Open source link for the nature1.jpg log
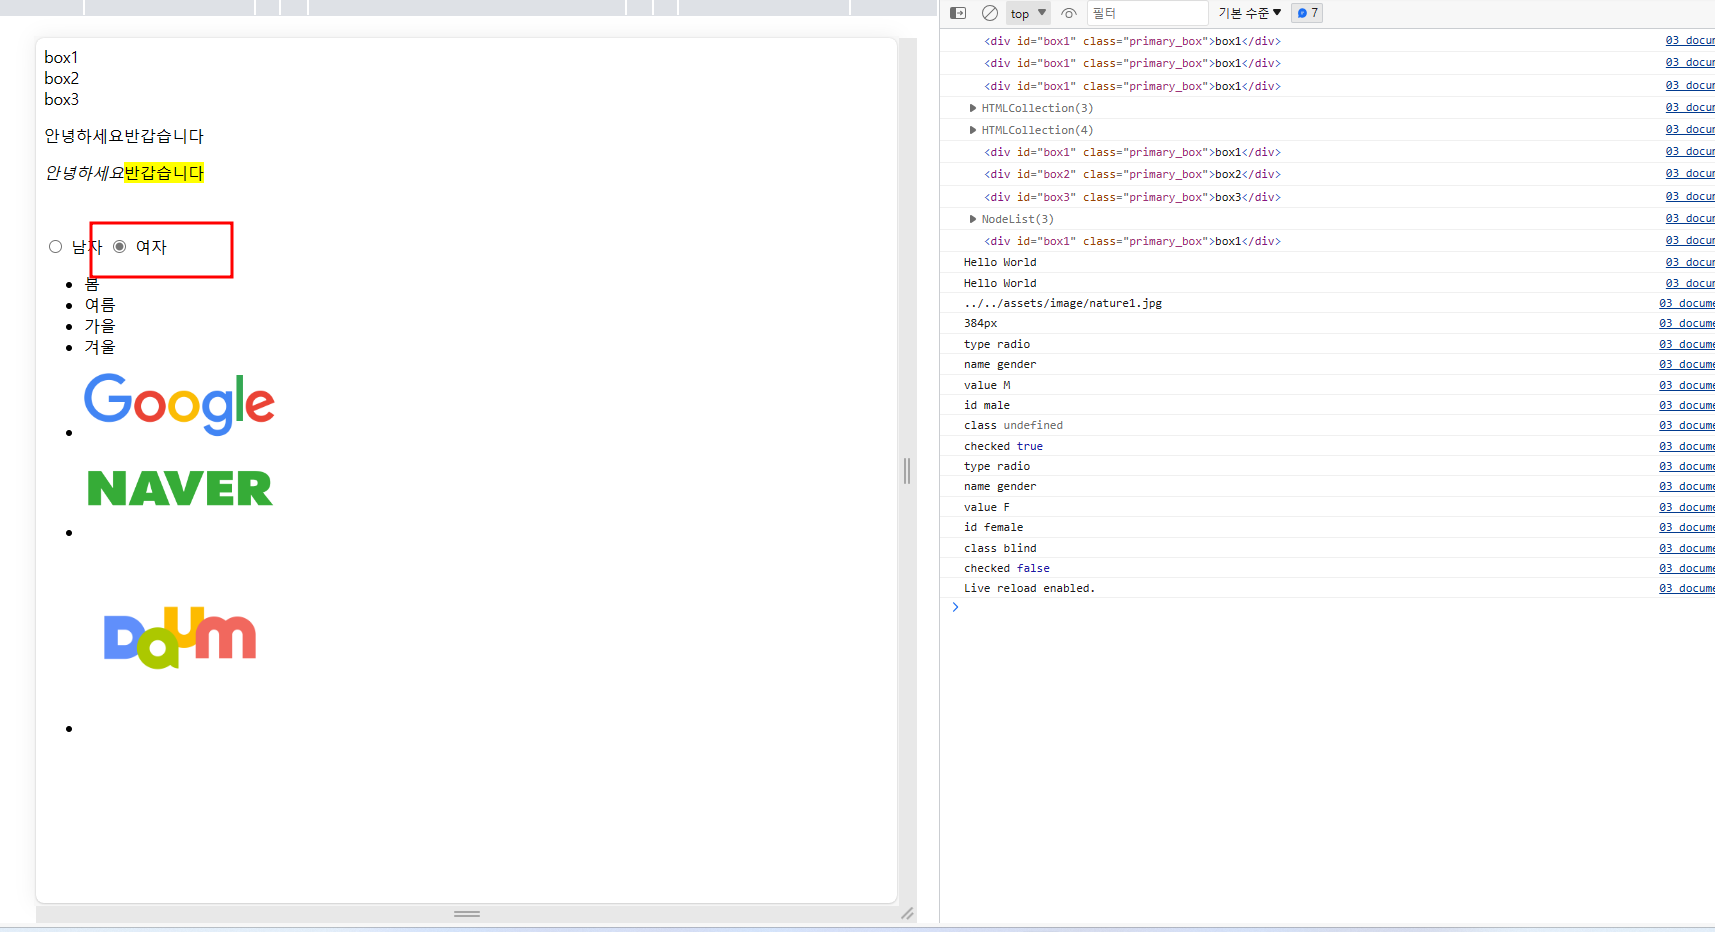Viewport: 1715px width, 932px height. click(x=1687, y=303)
